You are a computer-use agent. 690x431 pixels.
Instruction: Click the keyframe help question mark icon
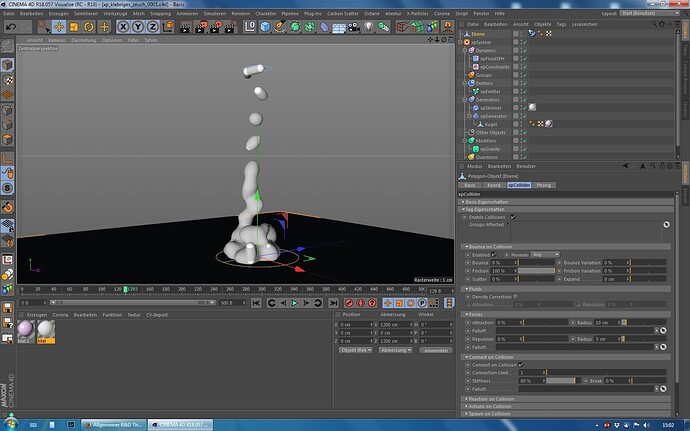click(x=372, y=303)
